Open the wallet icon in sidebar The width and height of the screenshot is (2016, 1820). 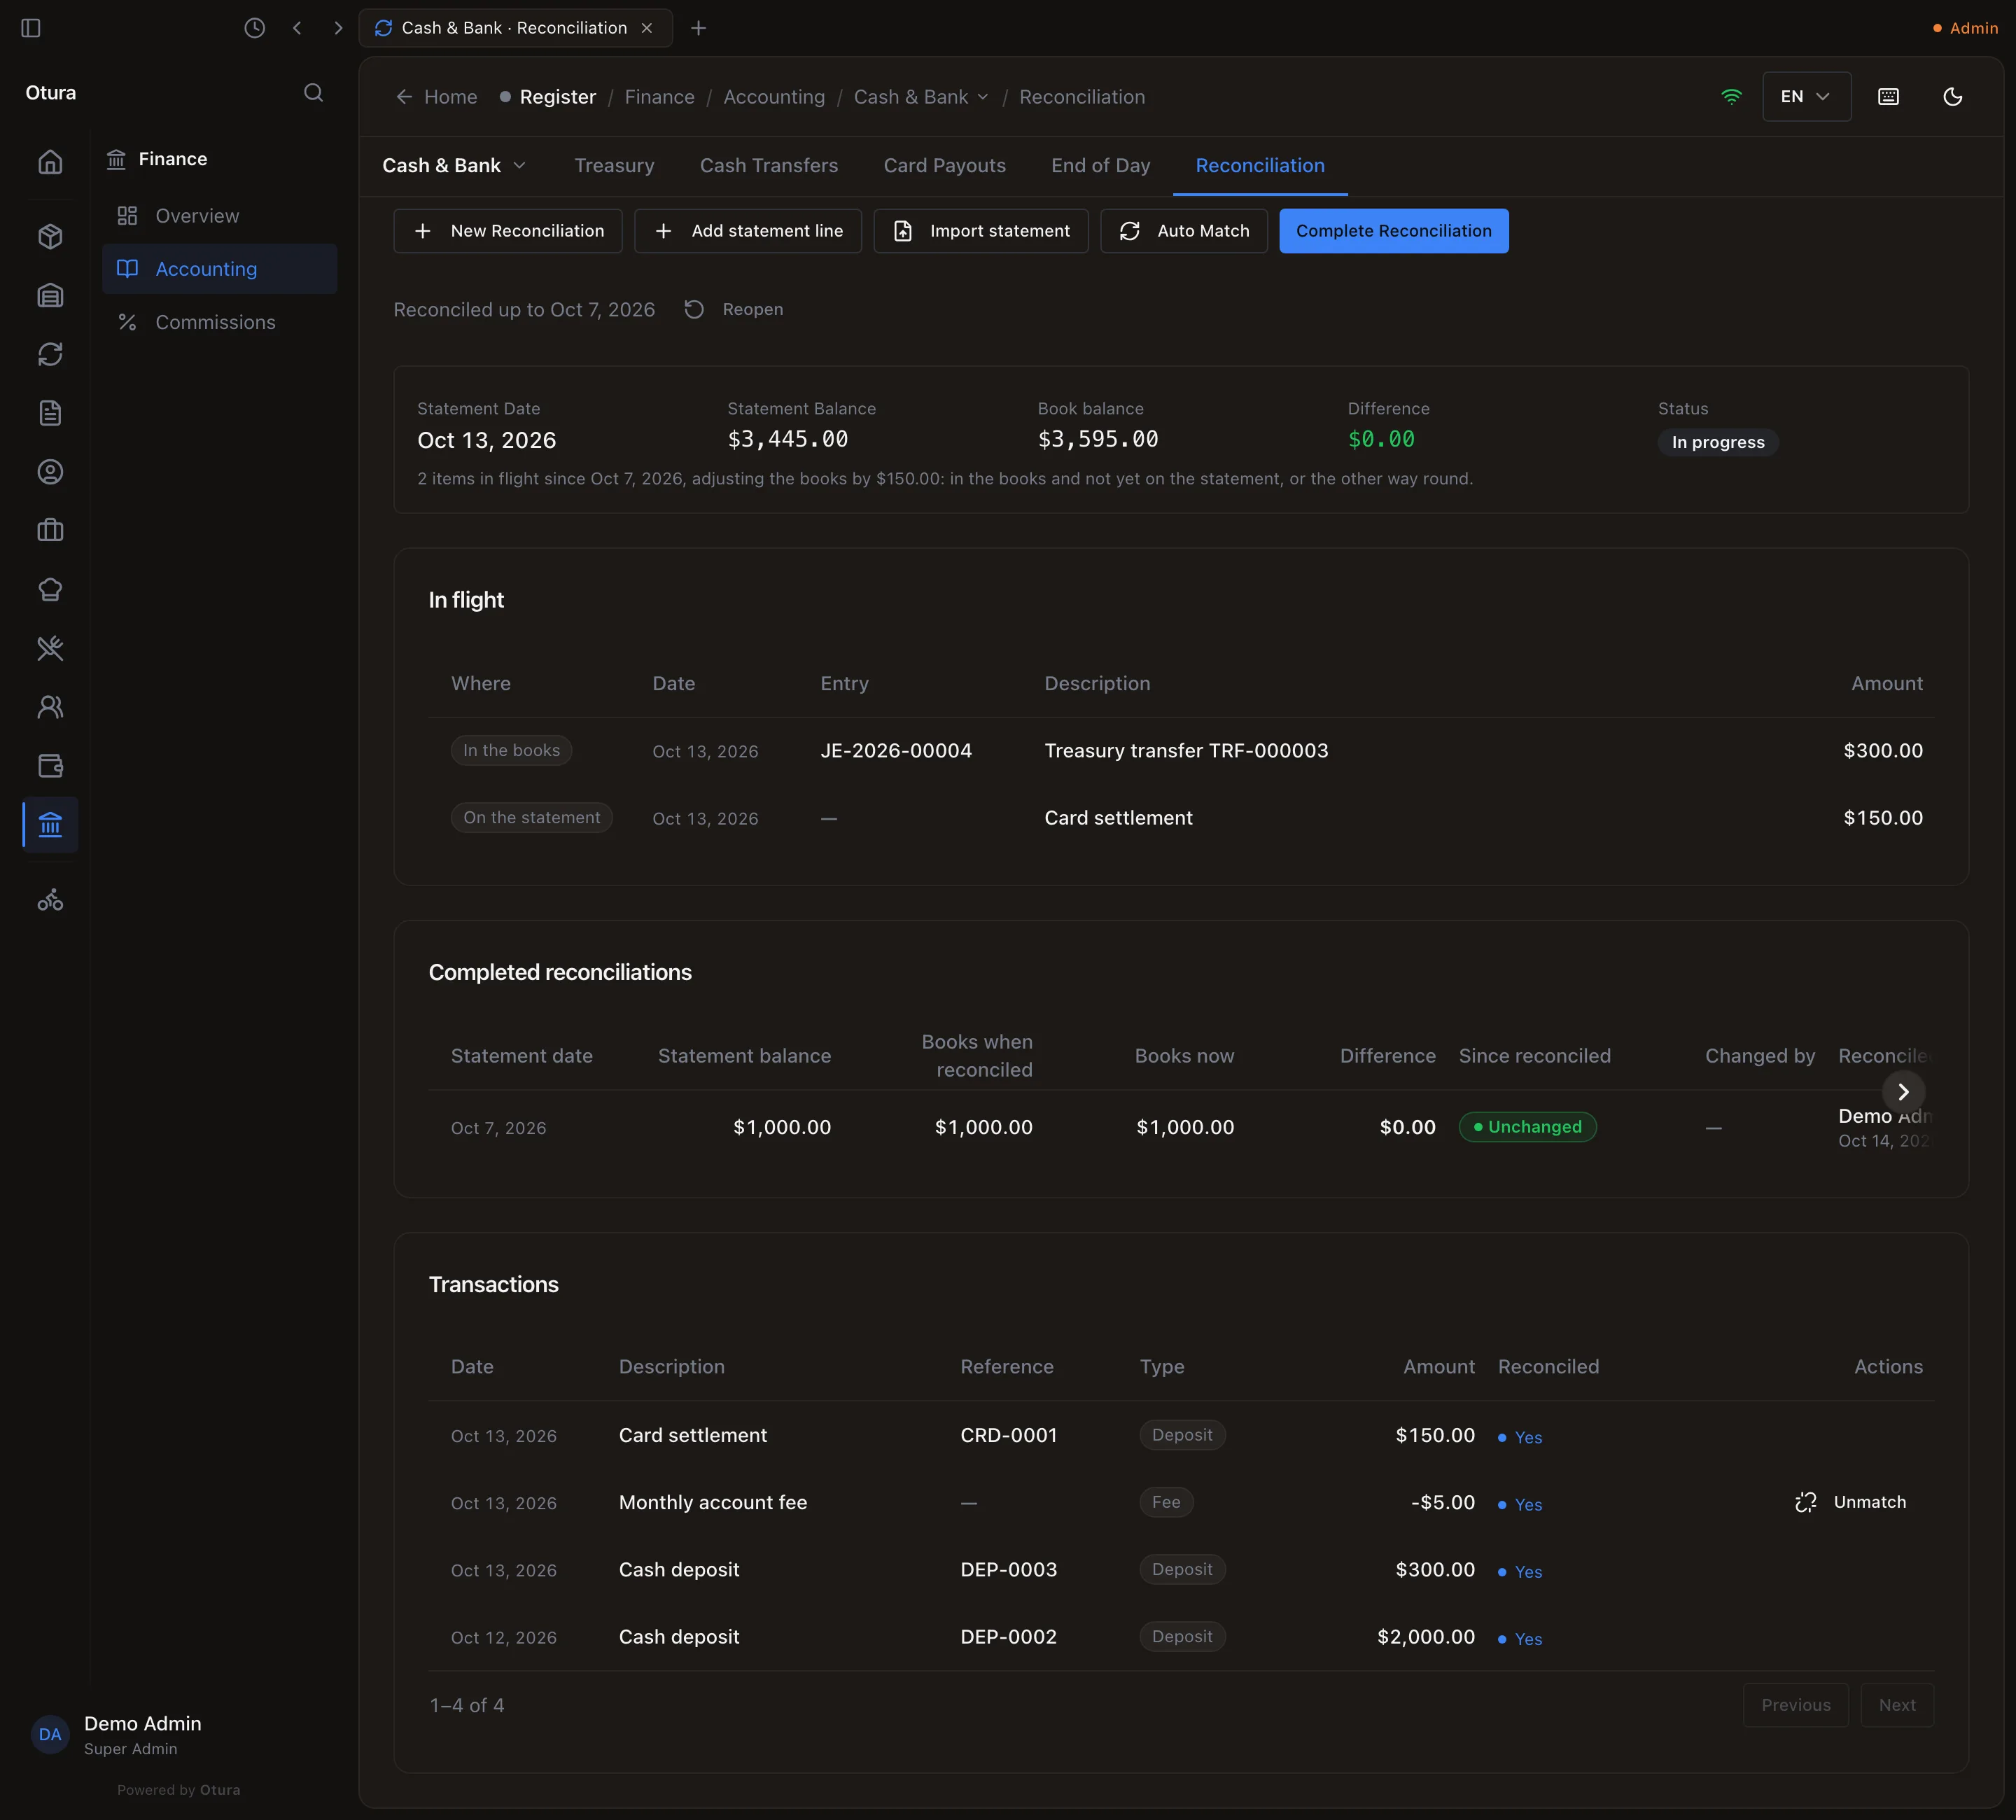50,766
